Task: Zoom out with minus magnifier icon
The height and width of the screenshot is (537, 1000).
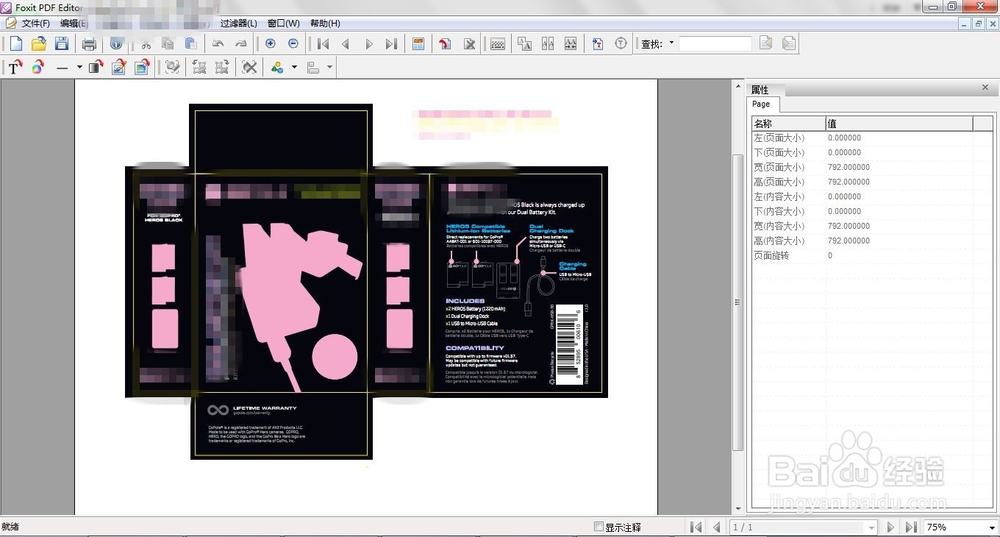Action: (293, 43)
